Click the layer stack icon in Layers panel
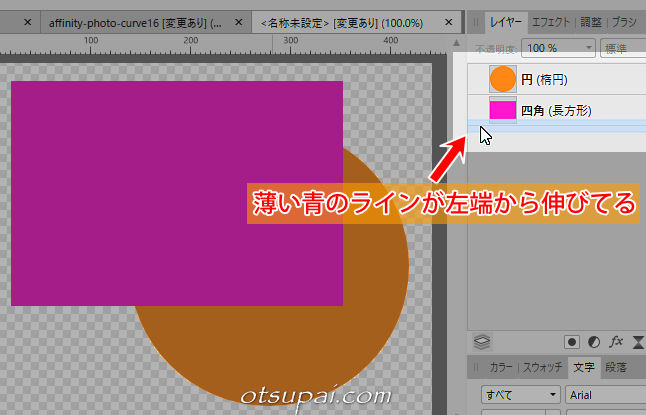Viewport: 646px width, 415px height. 481,340
